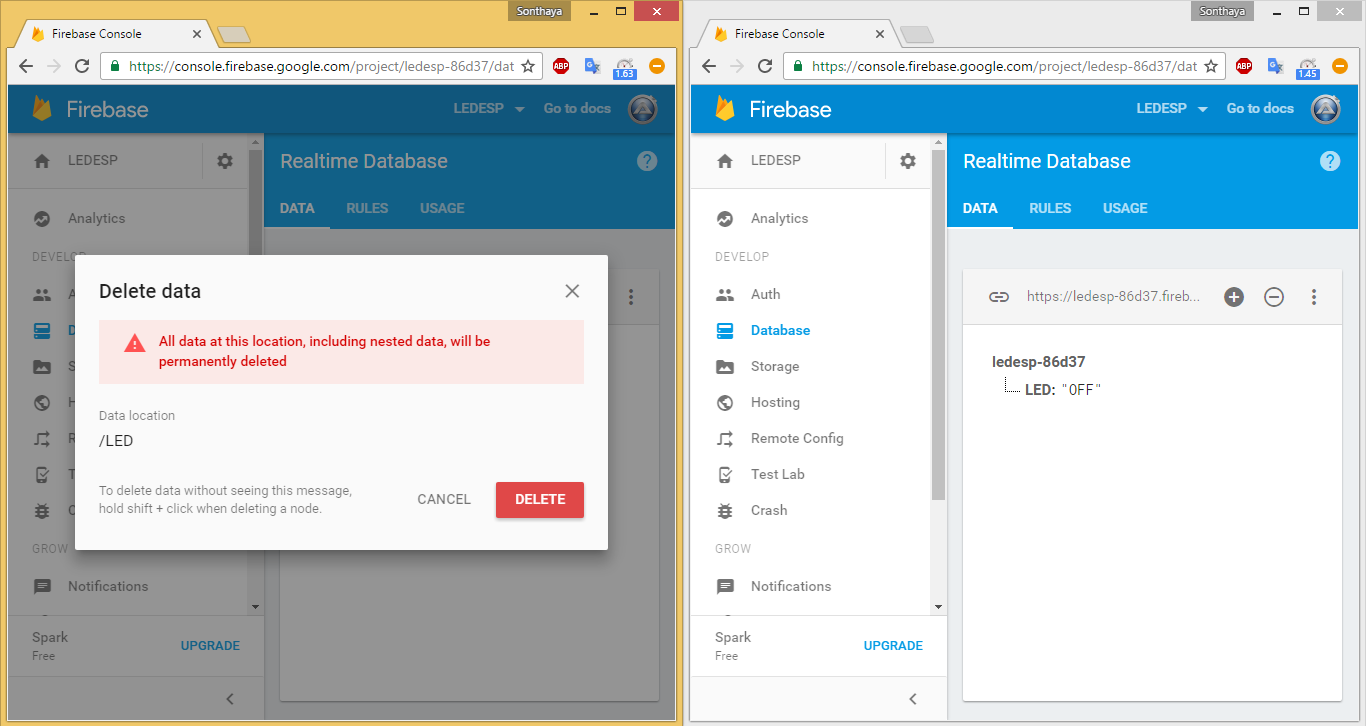1366x726 pixels.
Task: Open project settings gear in right window
Action: 907,160
